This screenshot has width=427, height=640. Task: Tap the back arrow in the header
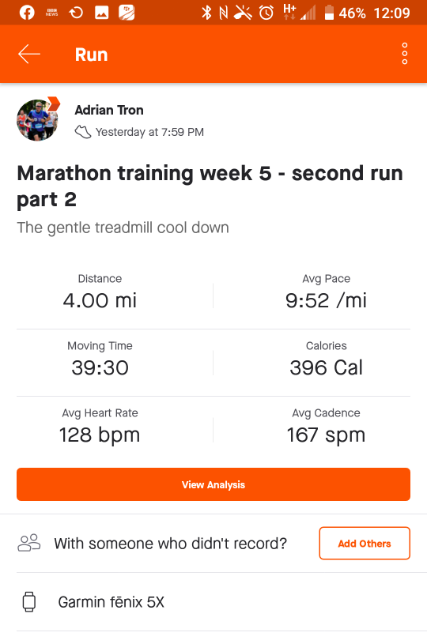tap(29, 54)
